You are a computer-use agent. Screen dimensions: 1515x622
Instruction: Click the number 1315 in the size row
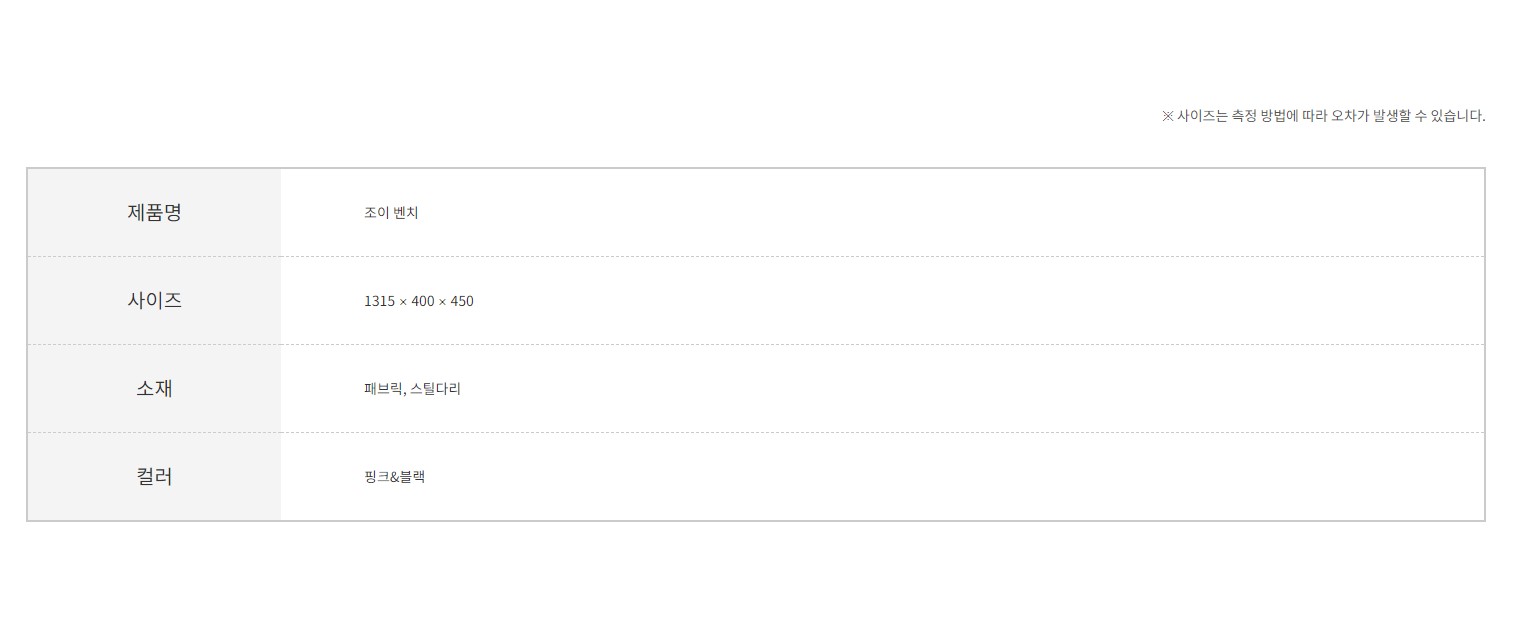click(x=379, y=301)
